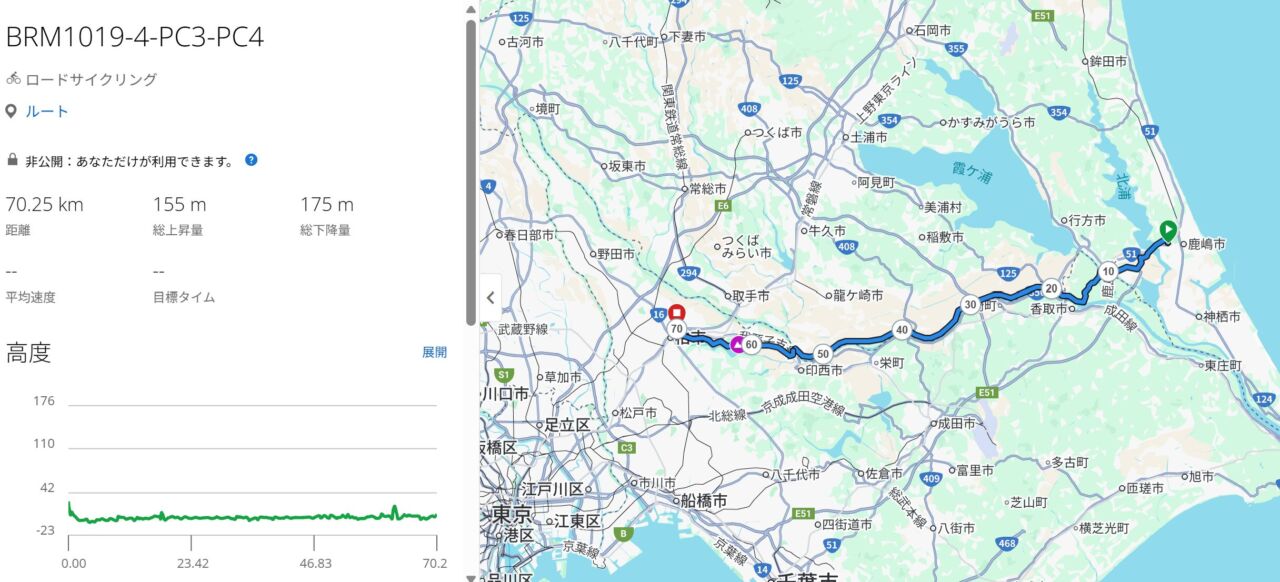
Task: Click the purple course point marker
Action: (738, 345)
